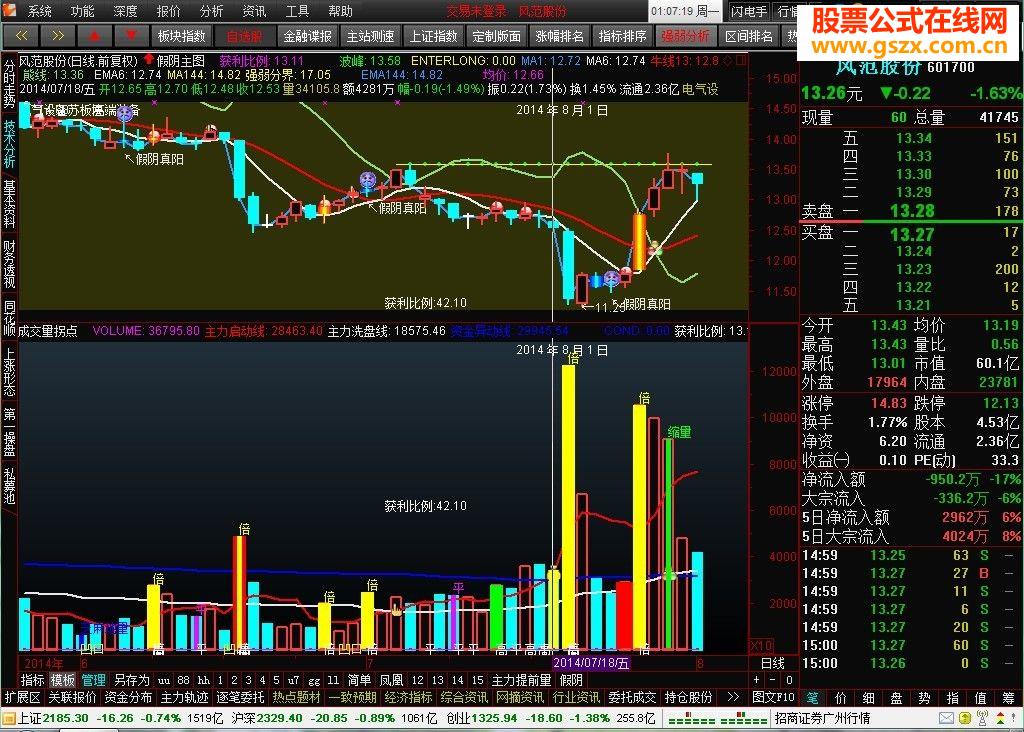Zoom out chart with the - button
The image size is (1024, 732).
[773, 680]
